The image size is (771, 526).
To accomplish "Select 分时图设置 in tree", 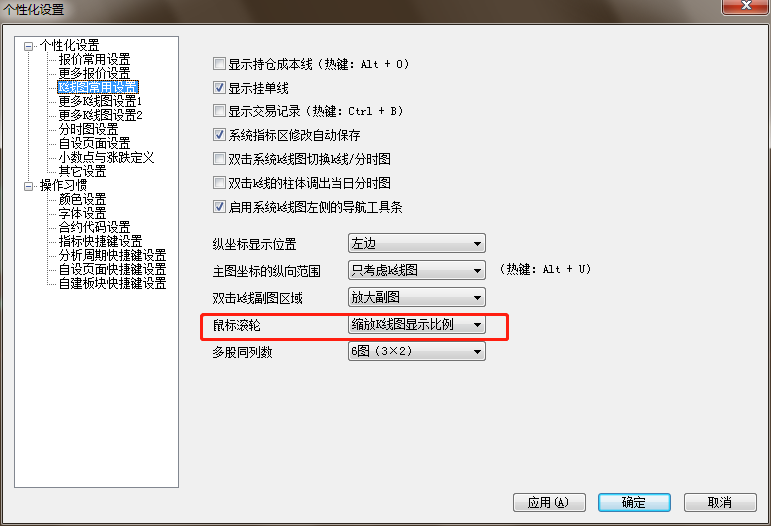I will click(89, 129).
